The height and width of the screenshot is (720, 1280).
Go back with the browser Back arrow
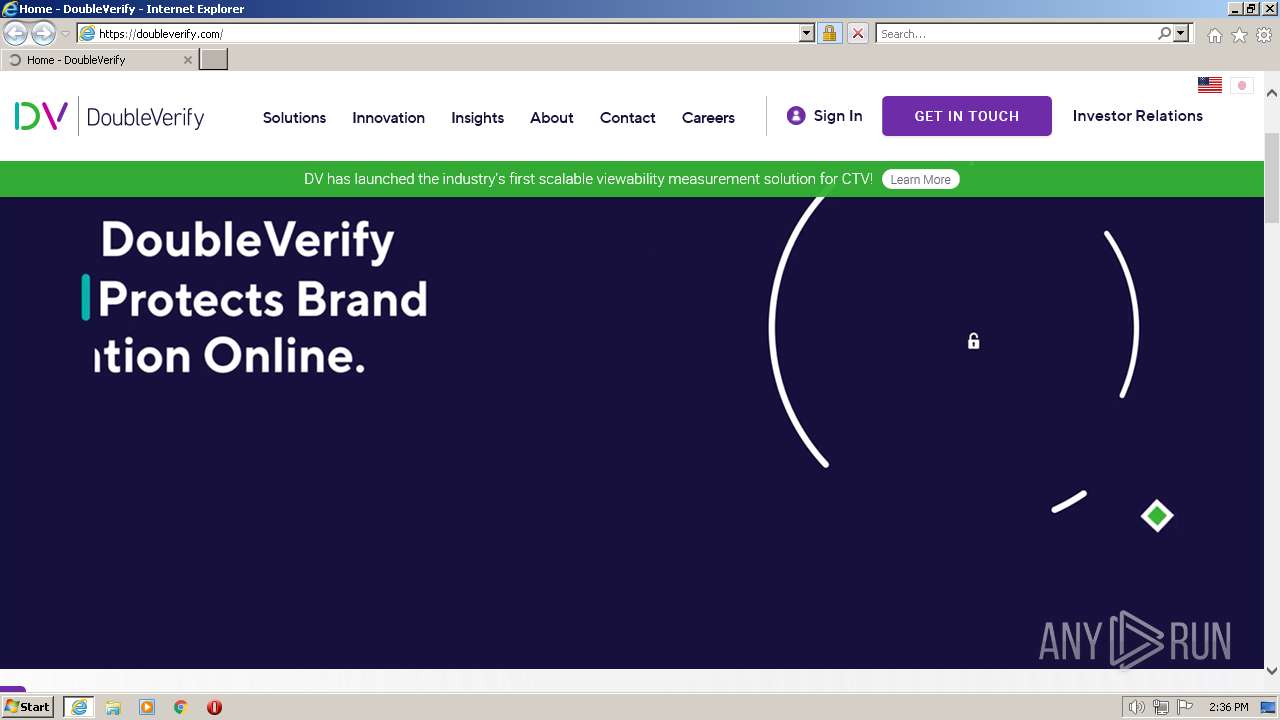pos(16,34)
